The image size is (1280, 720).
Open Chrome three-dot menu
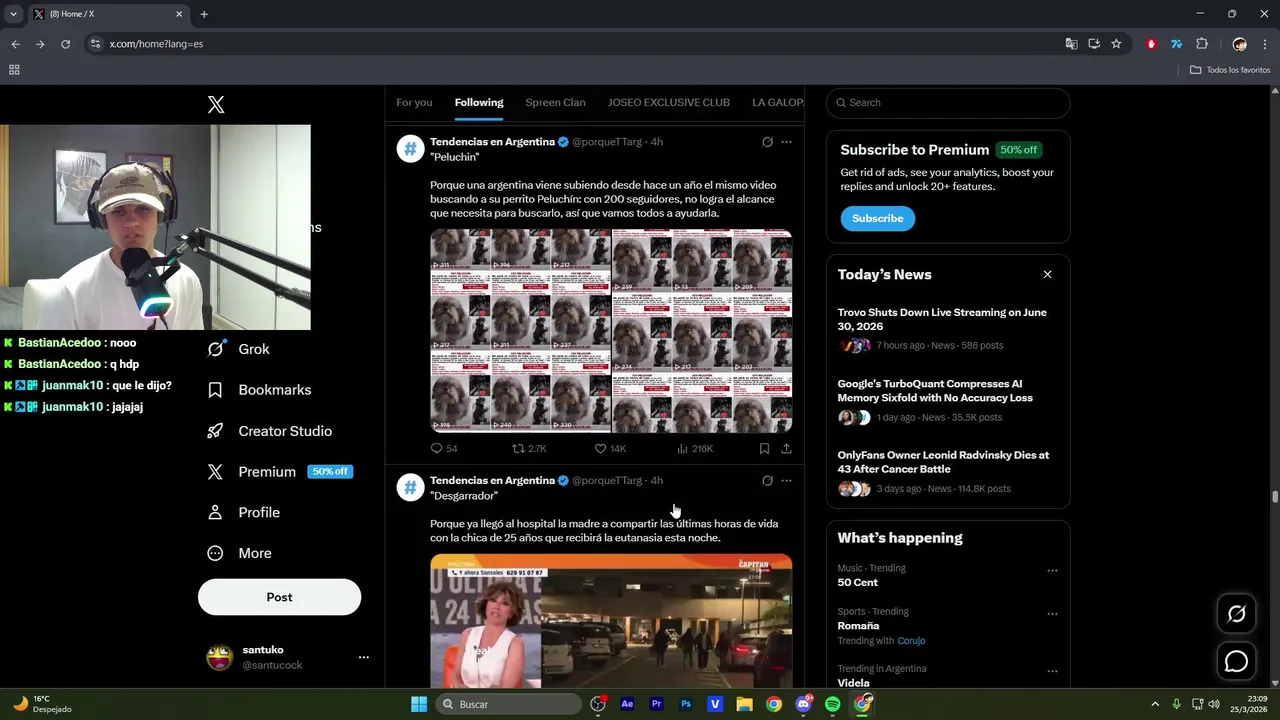pyautogui.click(x=1265, y=44)
